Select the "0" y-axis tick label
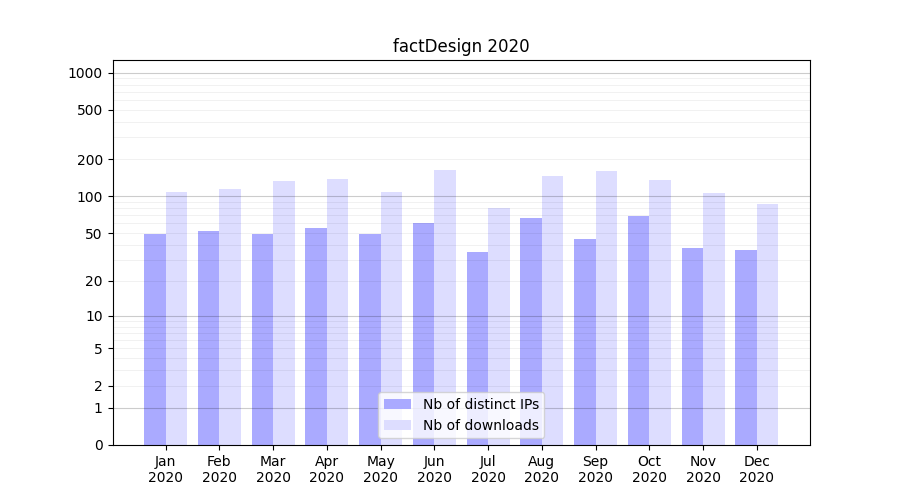 [98, 445]
